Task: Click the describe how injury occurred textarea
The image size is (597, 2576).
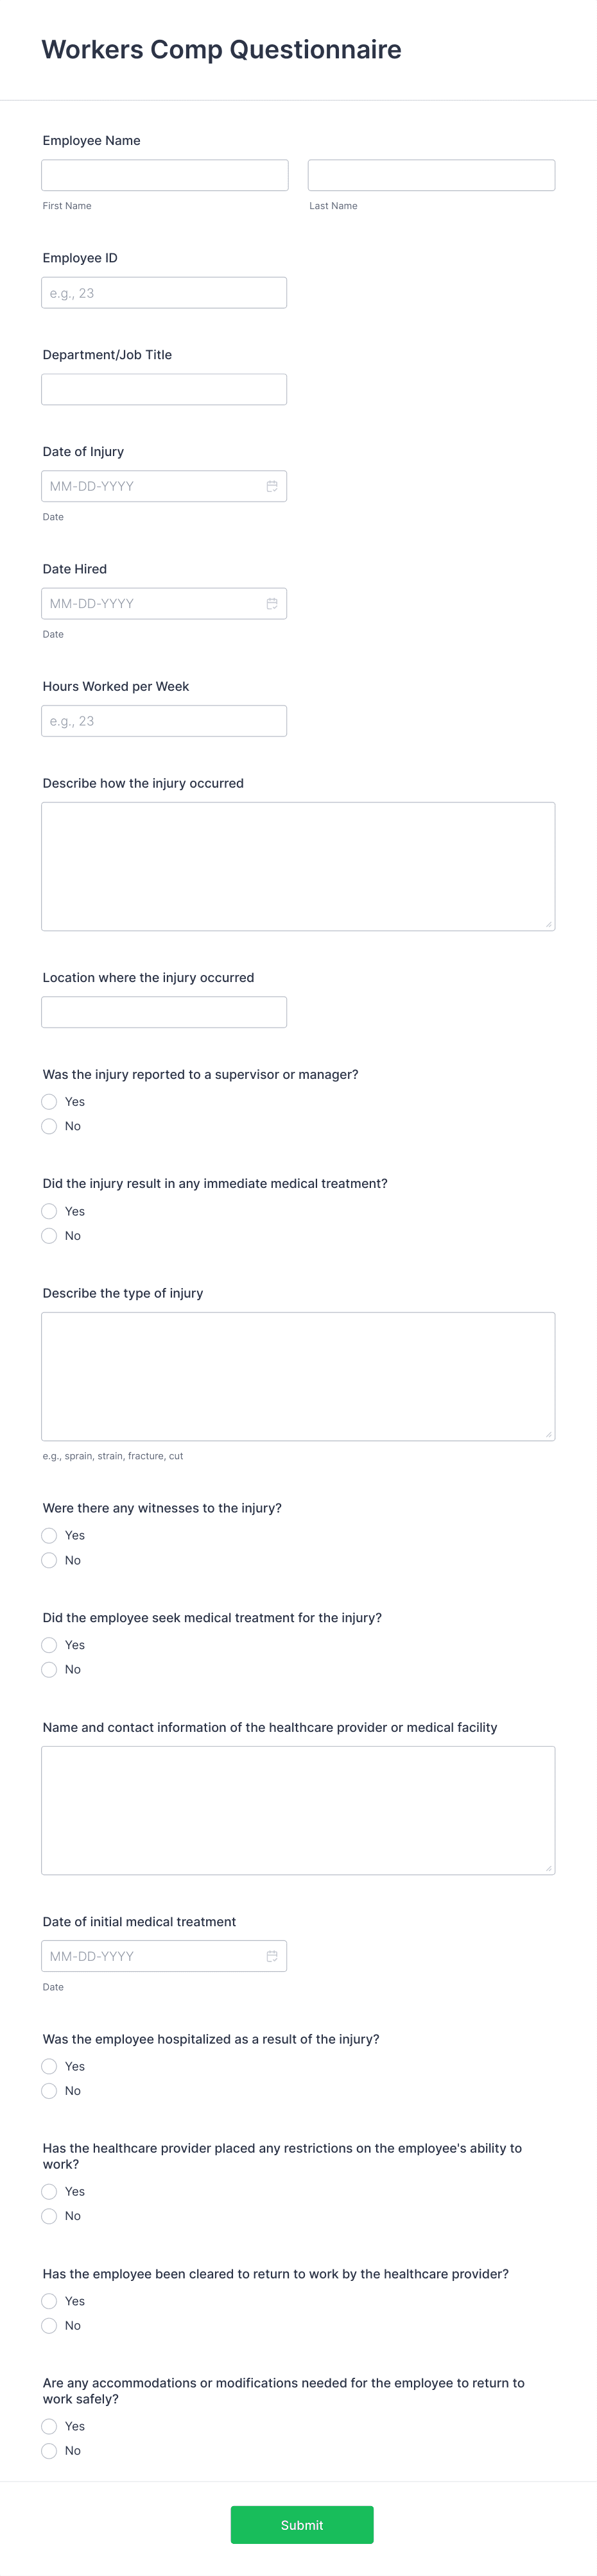Action: pyautogui.click(x=298, y=865)
